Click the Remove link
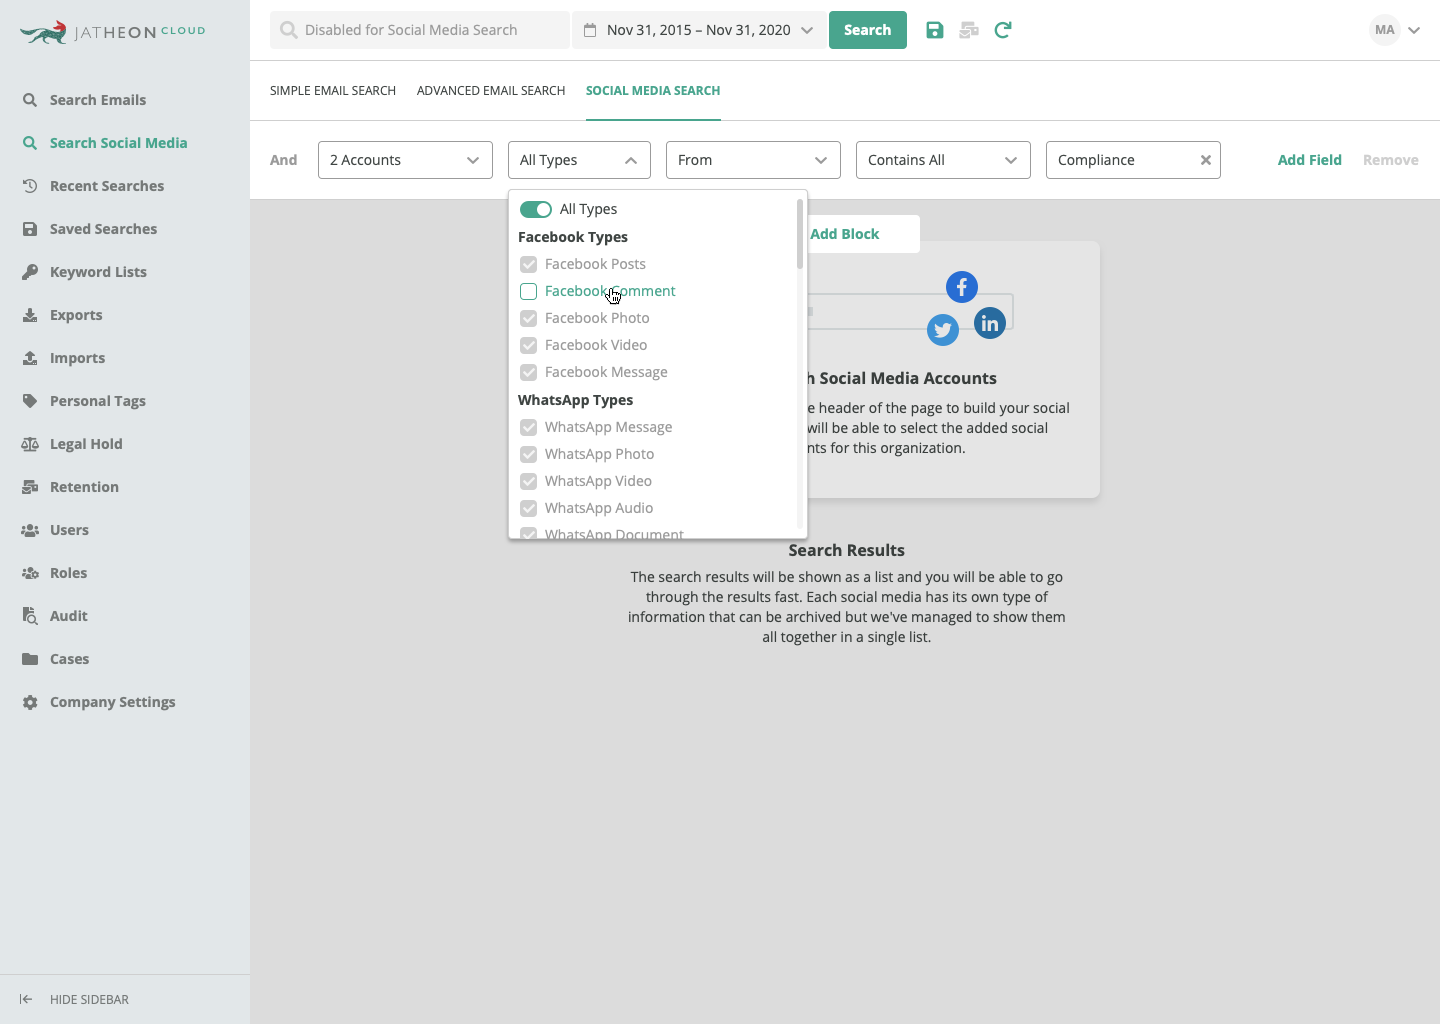The height and width of the screenshot is (1024, 1440). (x=1390, y=160)
